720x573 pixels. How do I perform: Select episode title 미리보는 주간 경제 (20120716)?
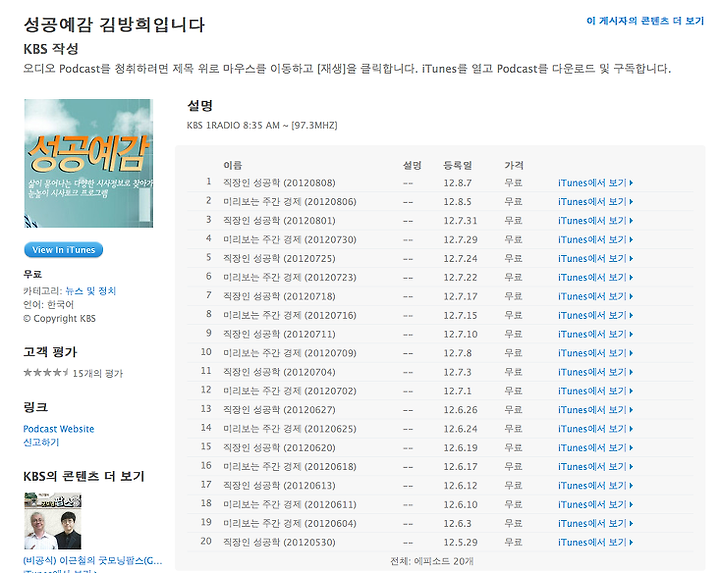click(290, 315)
